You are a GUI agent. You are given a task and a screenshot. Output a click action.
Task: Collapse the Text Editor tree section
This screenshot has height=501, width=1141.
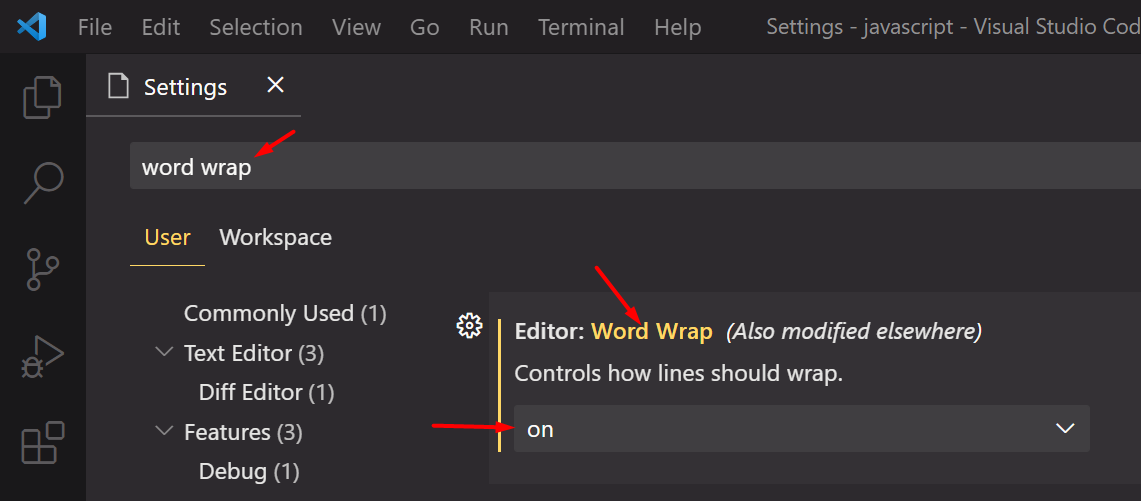coord(165,353)
